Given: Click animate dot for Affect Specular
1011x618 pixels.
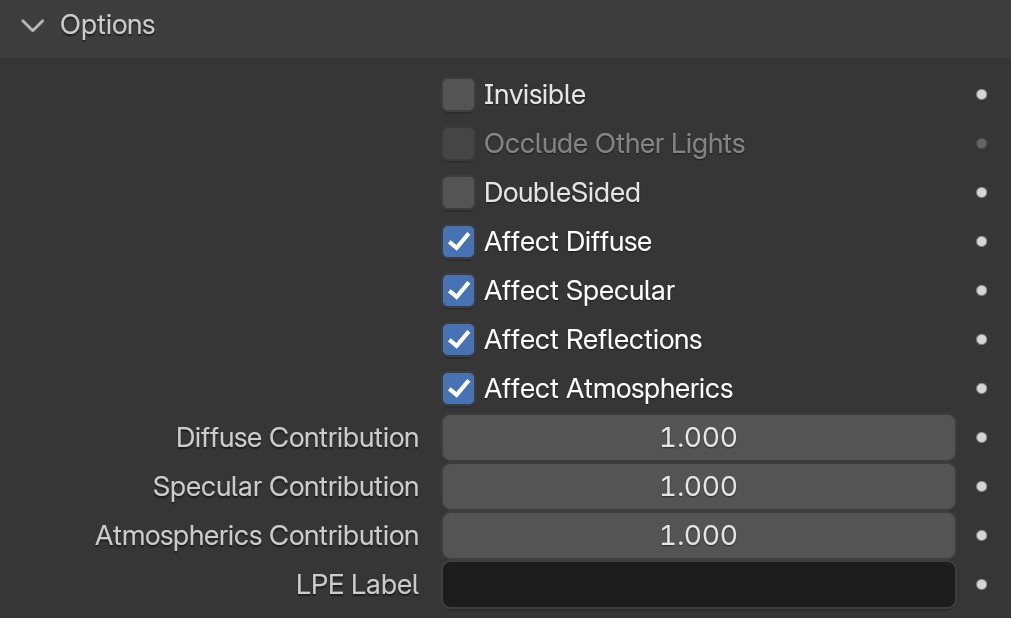Looking at the screenshot, I should pos(981,290).
